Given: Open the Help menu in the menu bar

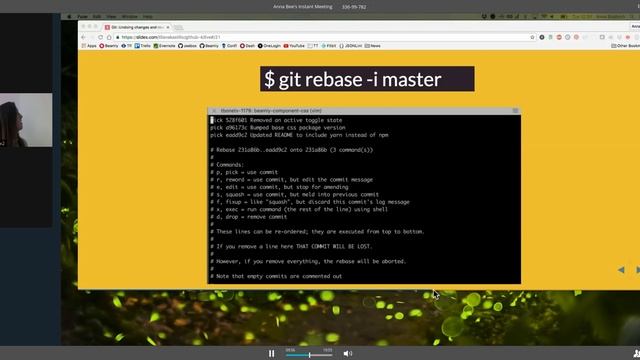Looking at the screenshot, I should coord(147,16).
